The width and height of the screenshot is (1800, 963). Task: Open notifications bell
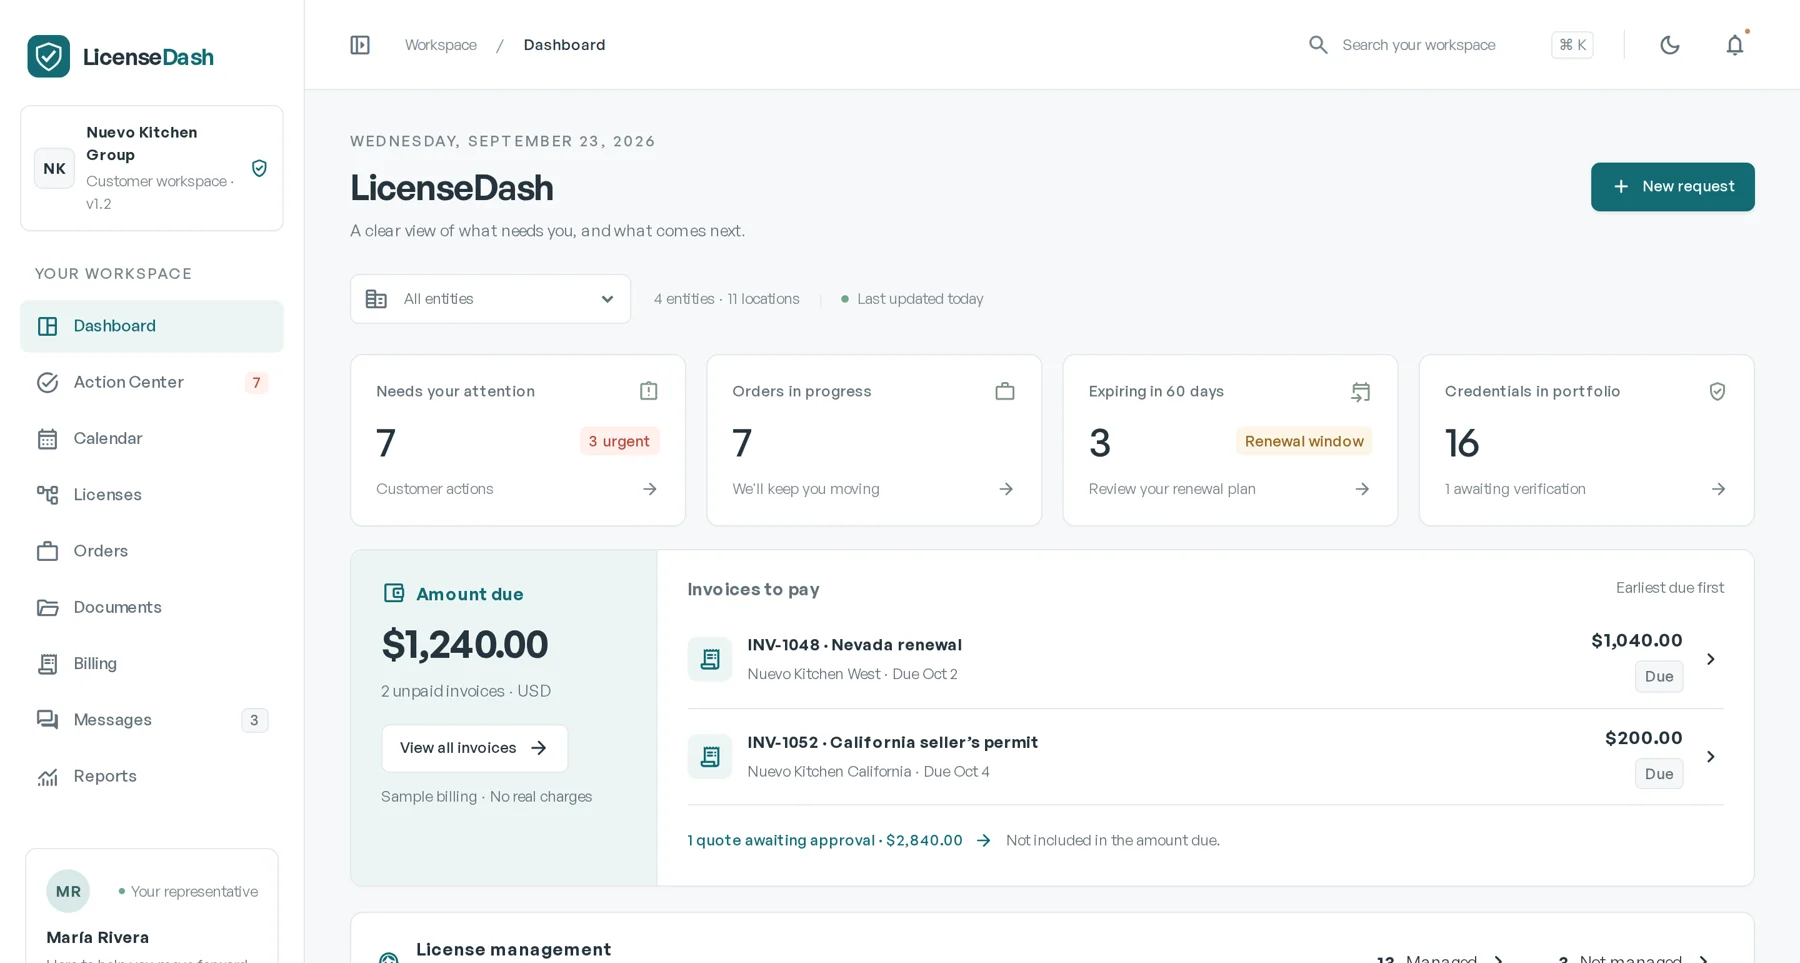(1735, 45)
